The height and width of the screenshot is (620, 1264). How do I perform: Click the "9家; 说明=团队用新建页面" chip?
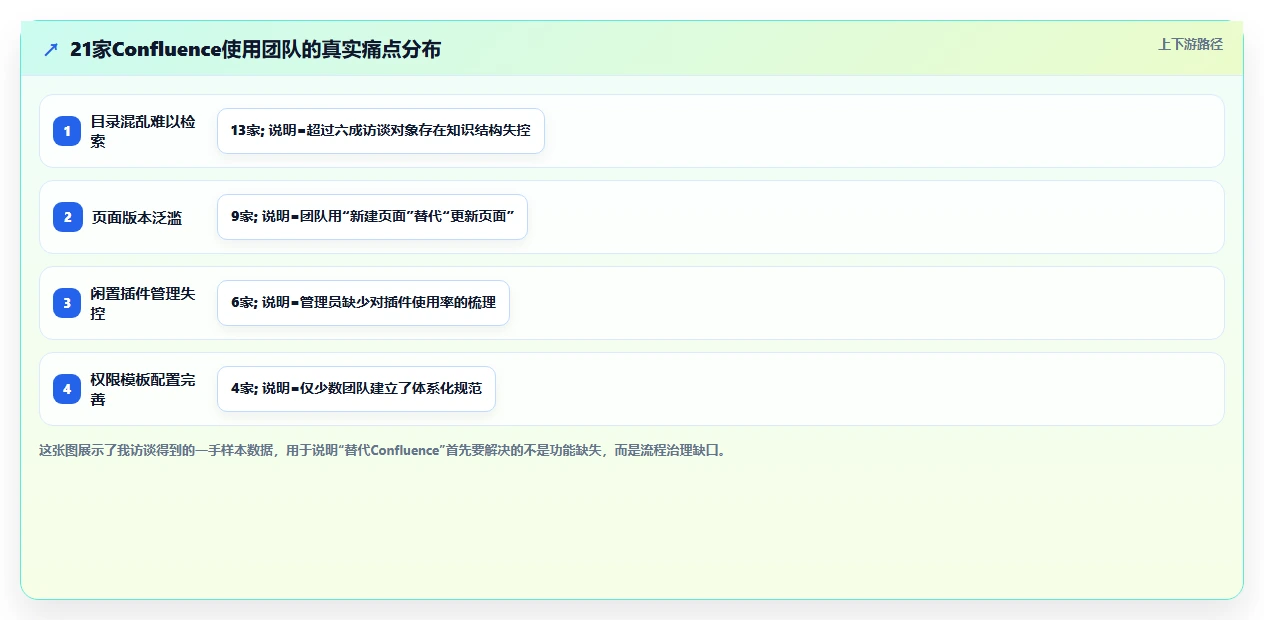tap(372, 217)
